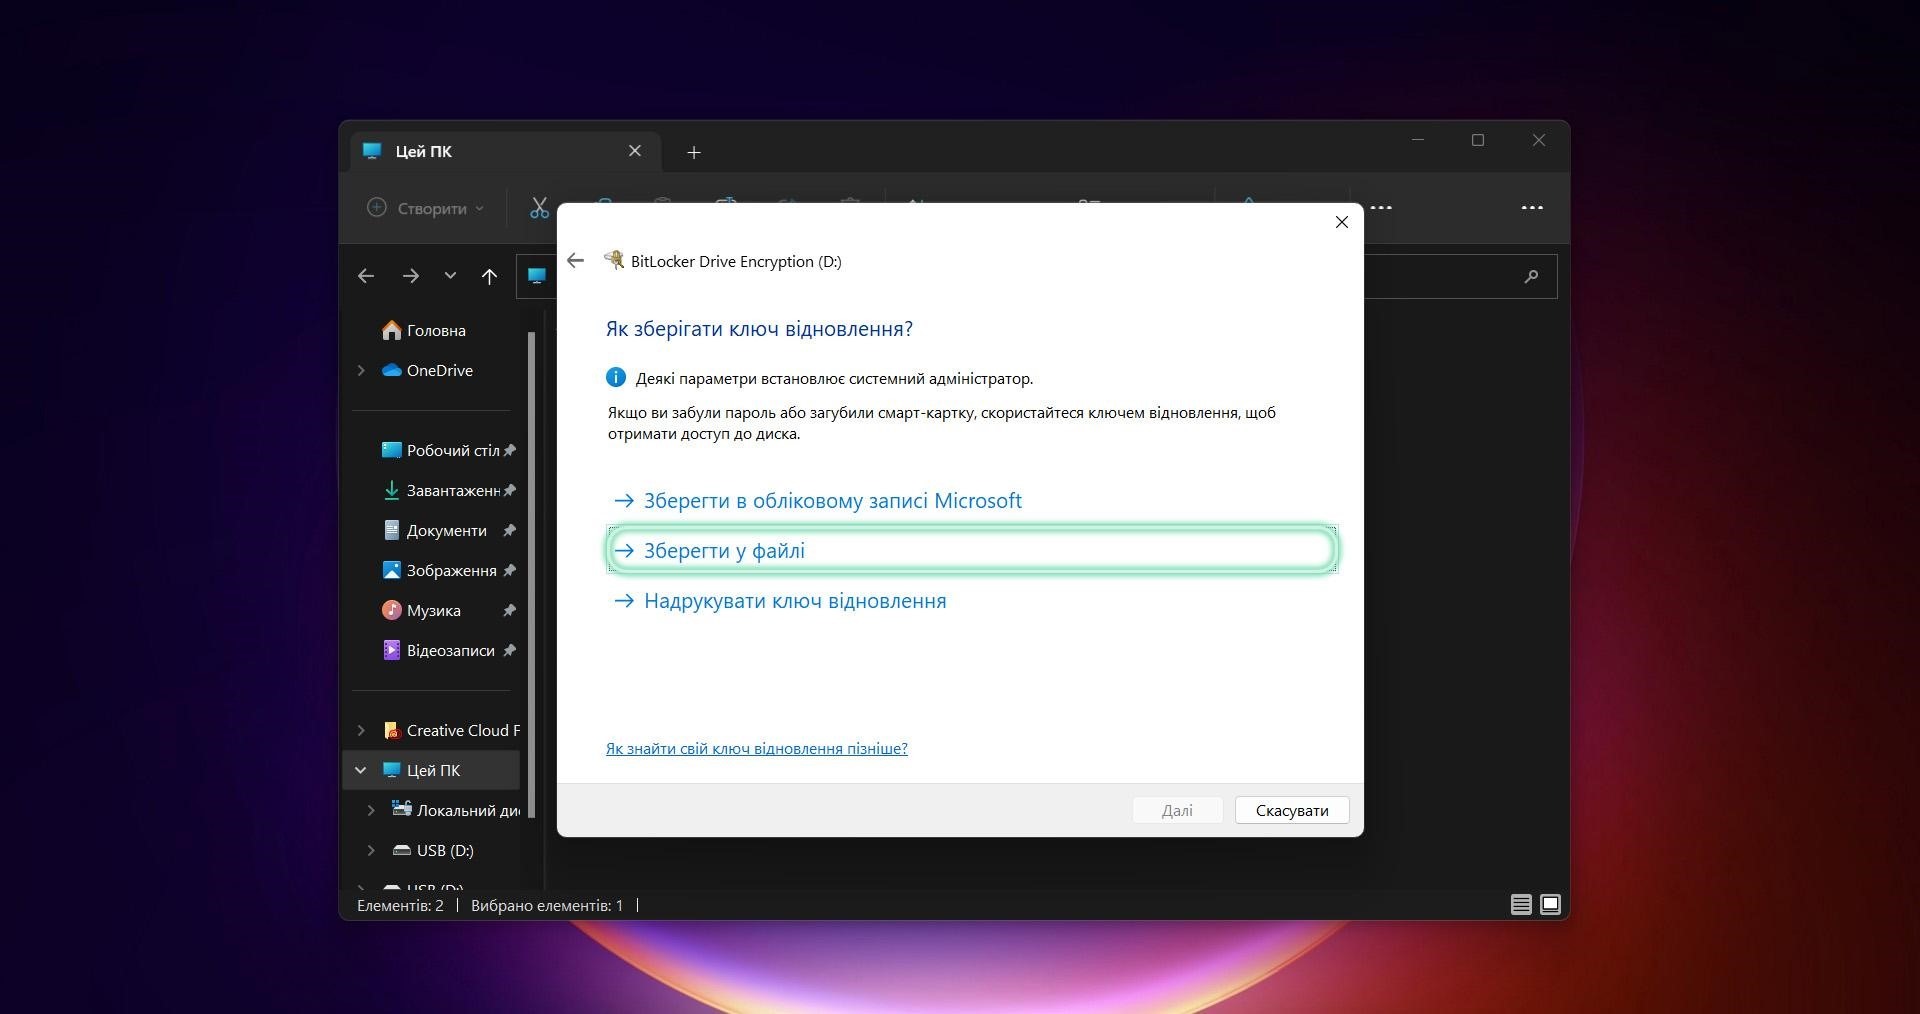This screenshot has width=1920, height=1014.
Task: Choose the Save to a file option
Action: click(x=724, y=551)
